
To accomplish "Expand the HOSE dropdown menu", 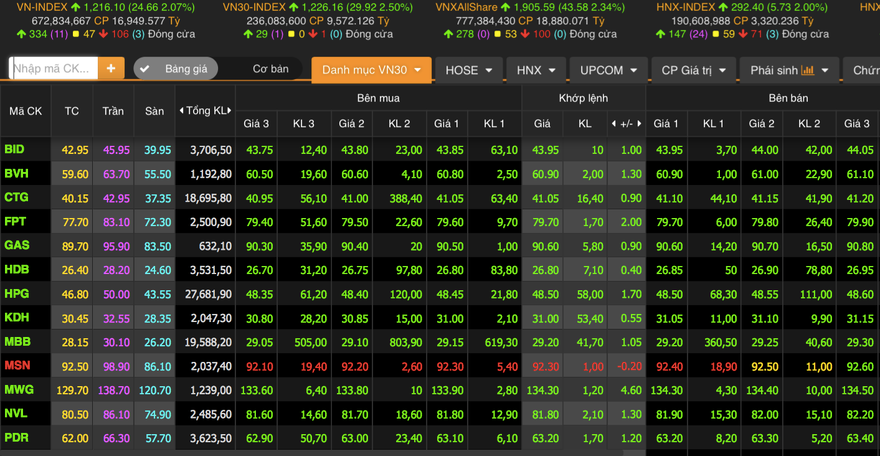I will pyautogui.click(x=469, y=70).
